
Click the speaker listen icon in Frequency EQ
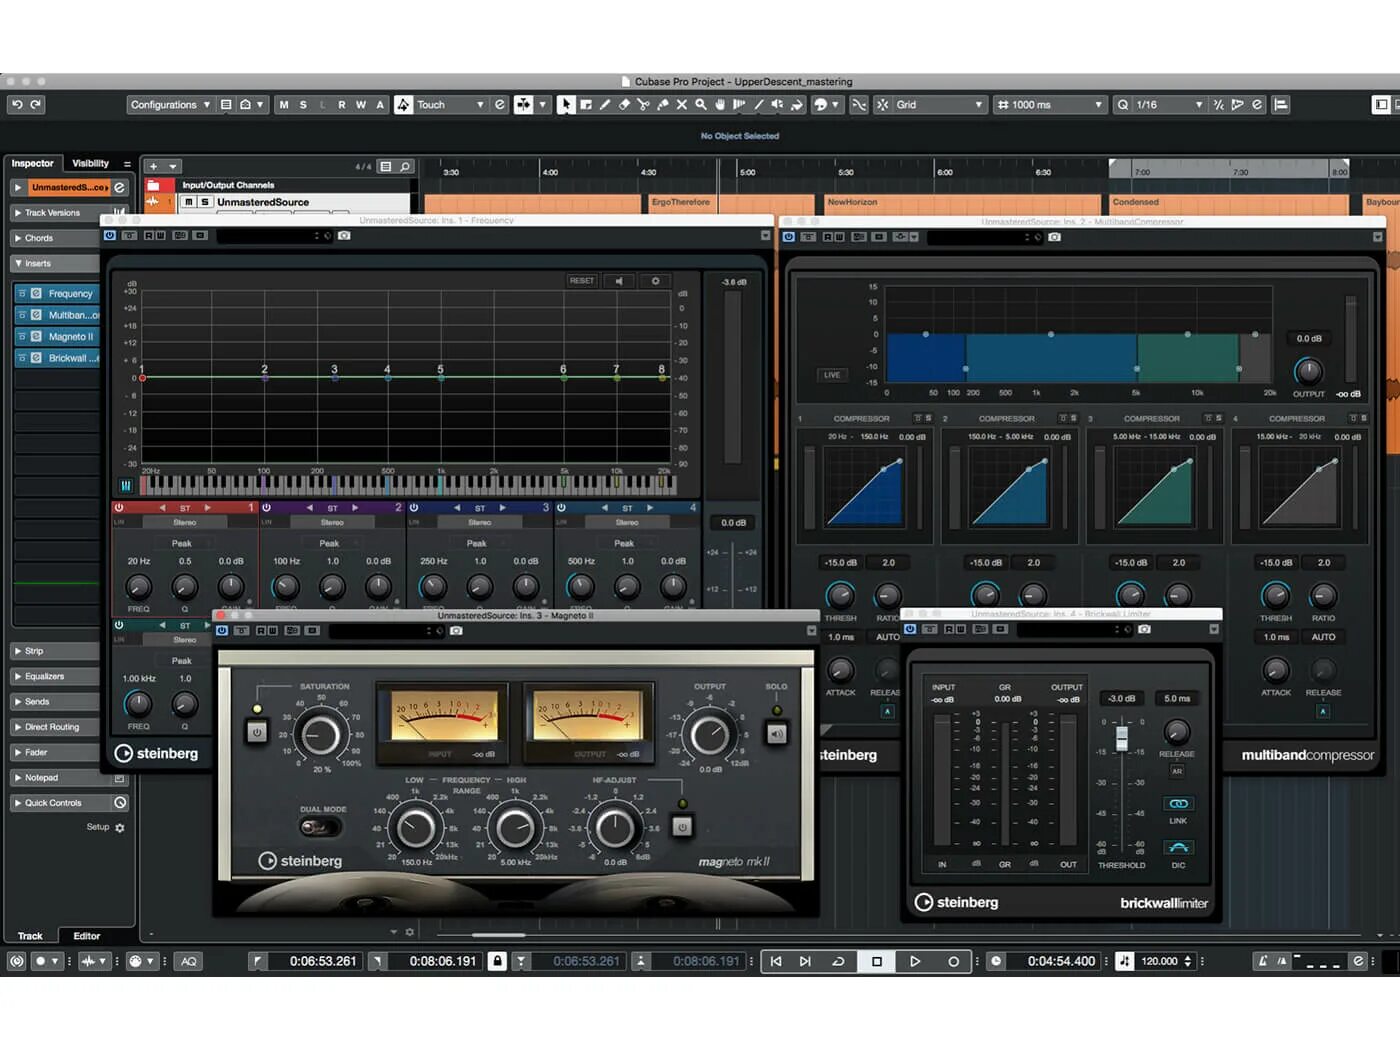pyautogui.click(x=619, y=281)
